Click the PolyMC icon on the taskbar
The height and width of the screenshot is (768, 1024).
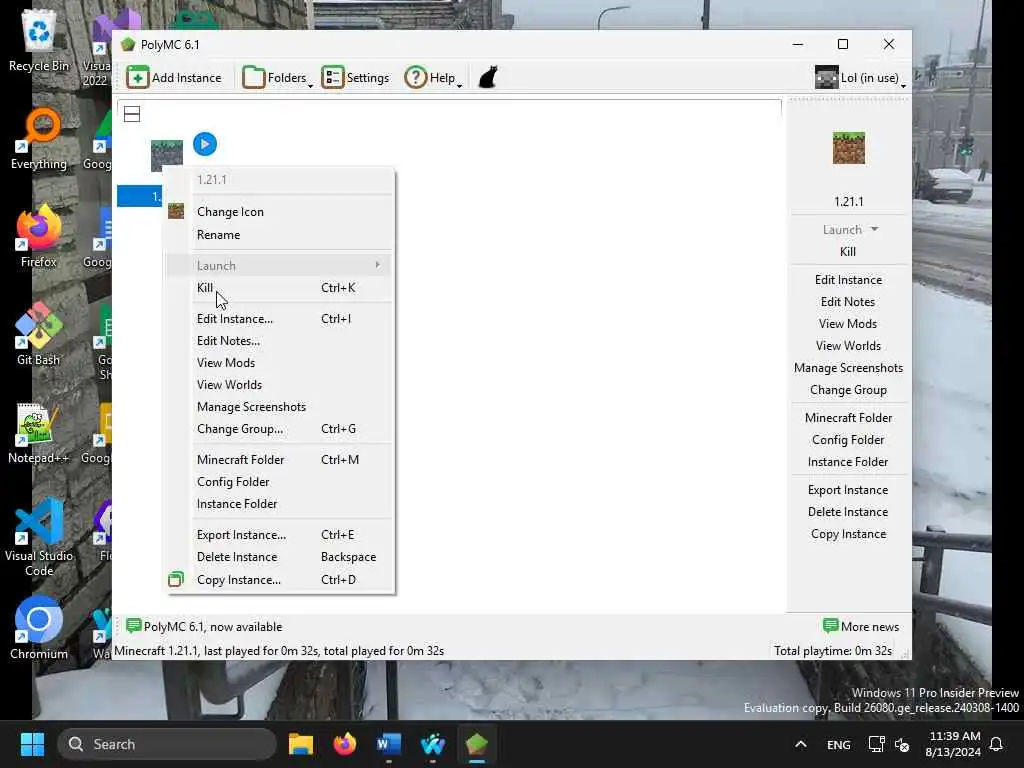tap(477, 744)
